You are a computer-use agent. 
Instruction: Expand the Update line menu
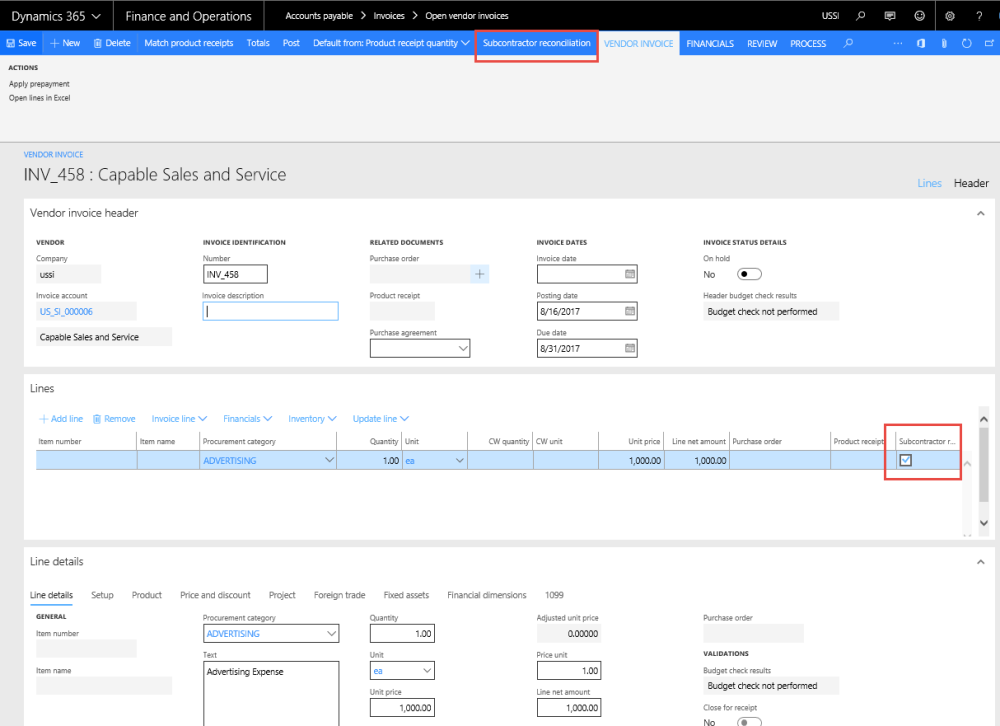tap(381, 419)
